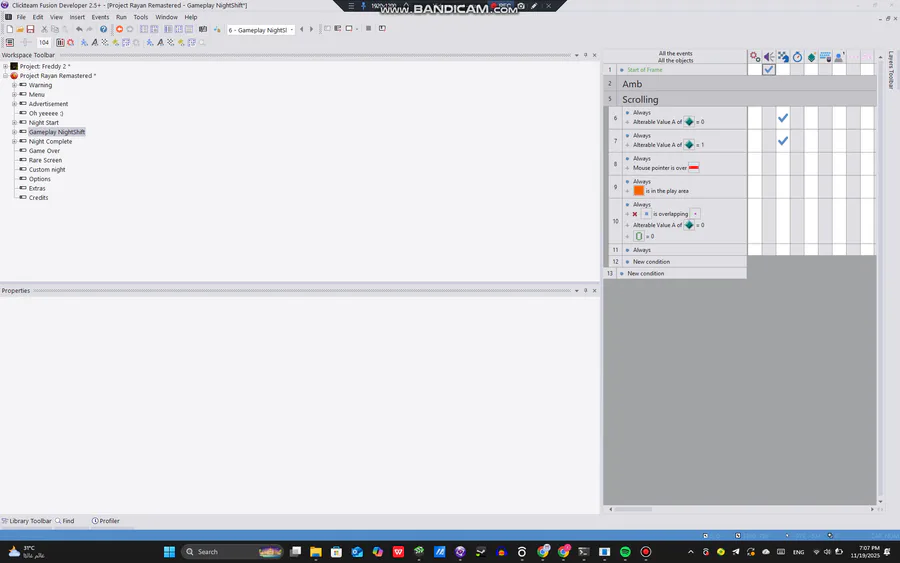This screenshot has width=900, height=563.
Task: Create a new file with New icon
Action: tap(10, 29)
